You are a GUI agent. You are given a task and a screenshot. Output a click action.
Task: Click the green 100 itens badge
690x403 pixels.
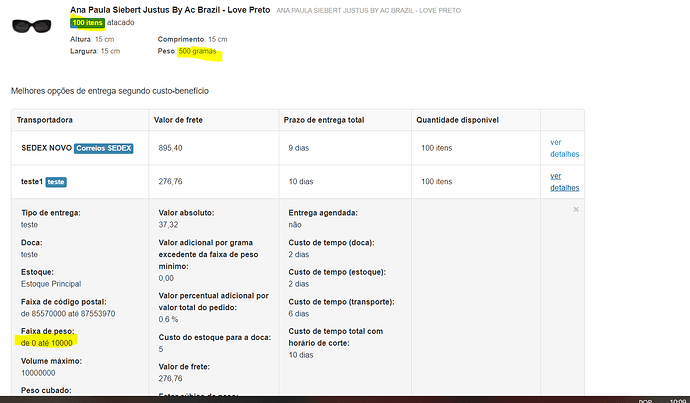(x=88, y=22)
